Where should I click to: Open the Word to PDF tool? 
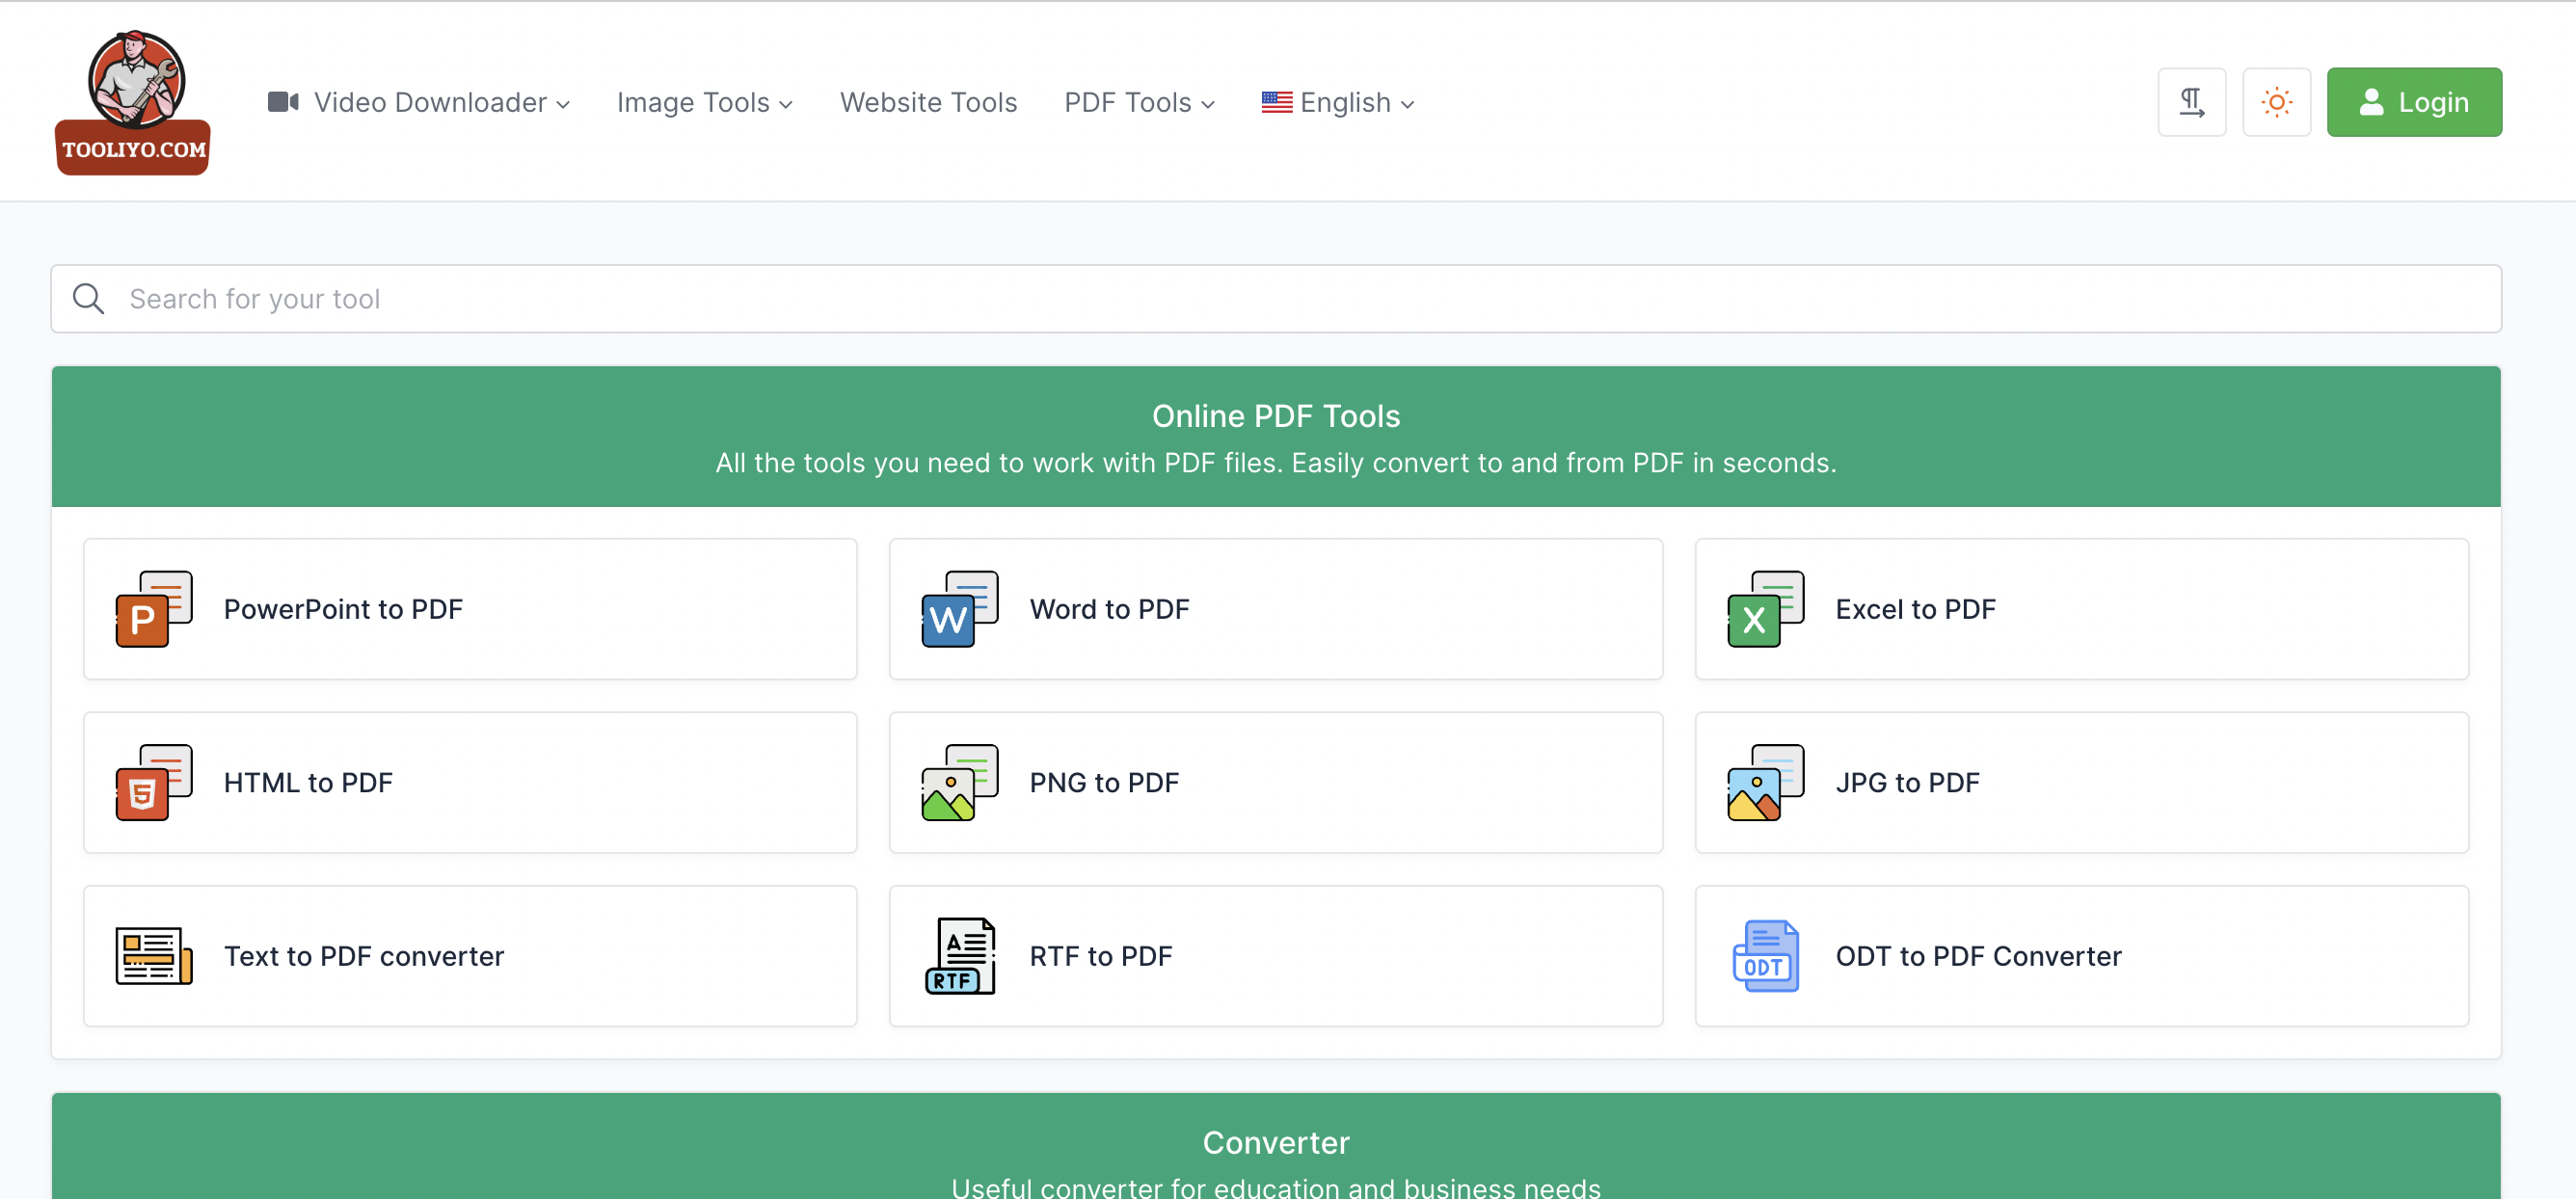tap(1276, 609)
